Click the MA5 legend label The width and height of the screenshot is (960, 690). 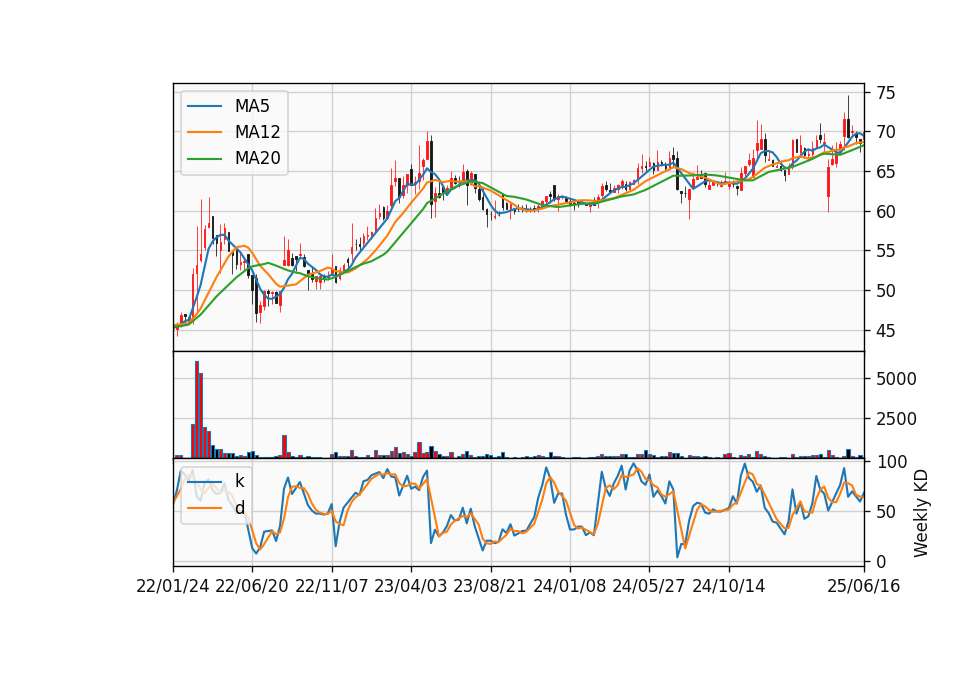252,106
